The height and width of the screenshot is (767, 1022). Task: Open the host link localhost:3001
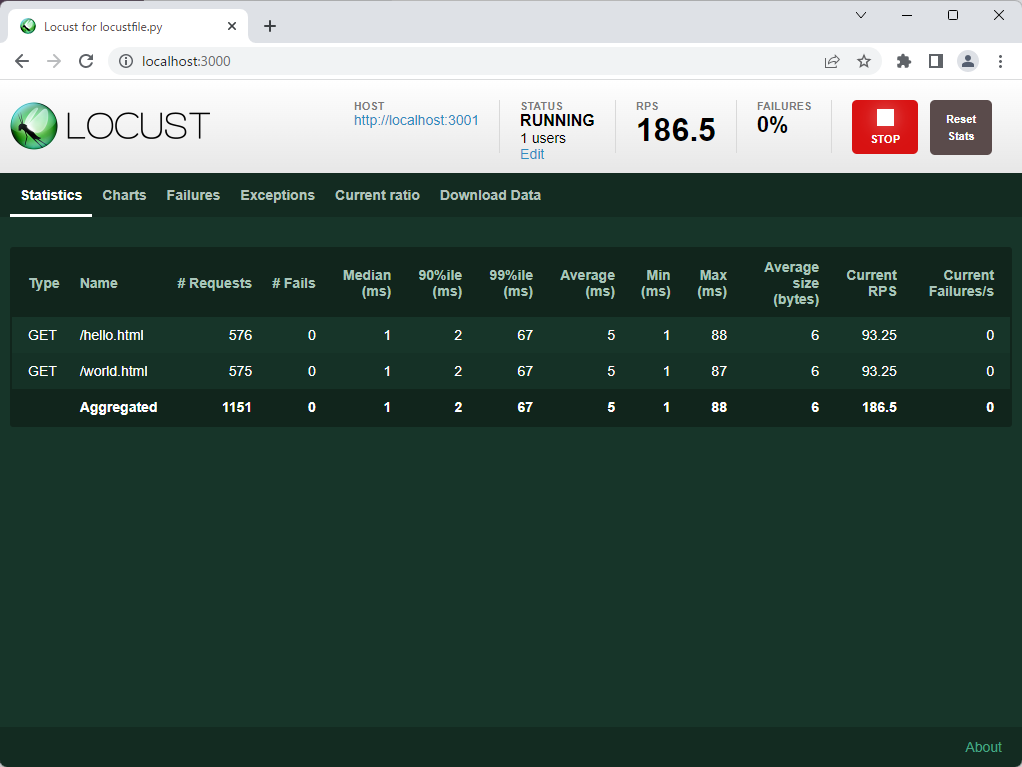[x=416, y=120]
